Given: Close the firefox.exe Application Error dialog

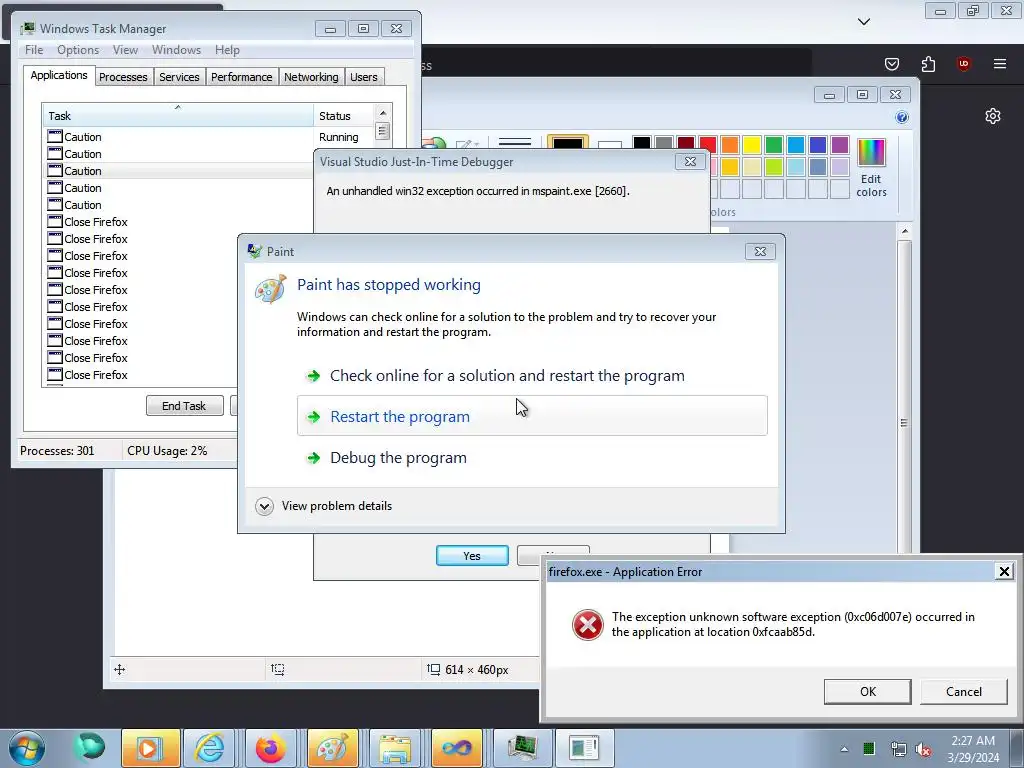Looking at the screenshot, I should 1004,571.
